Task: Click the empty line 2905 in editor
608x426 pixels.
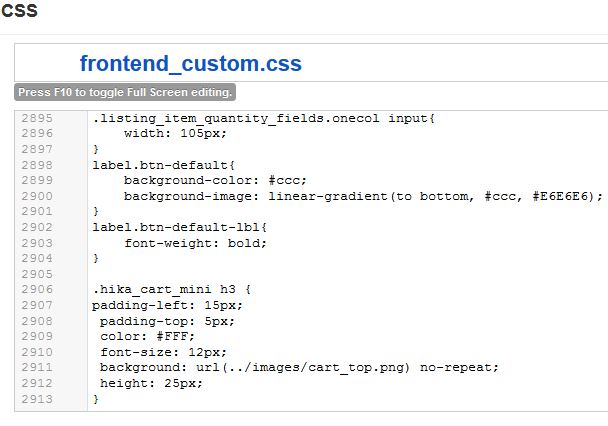Action: point(300,274)
